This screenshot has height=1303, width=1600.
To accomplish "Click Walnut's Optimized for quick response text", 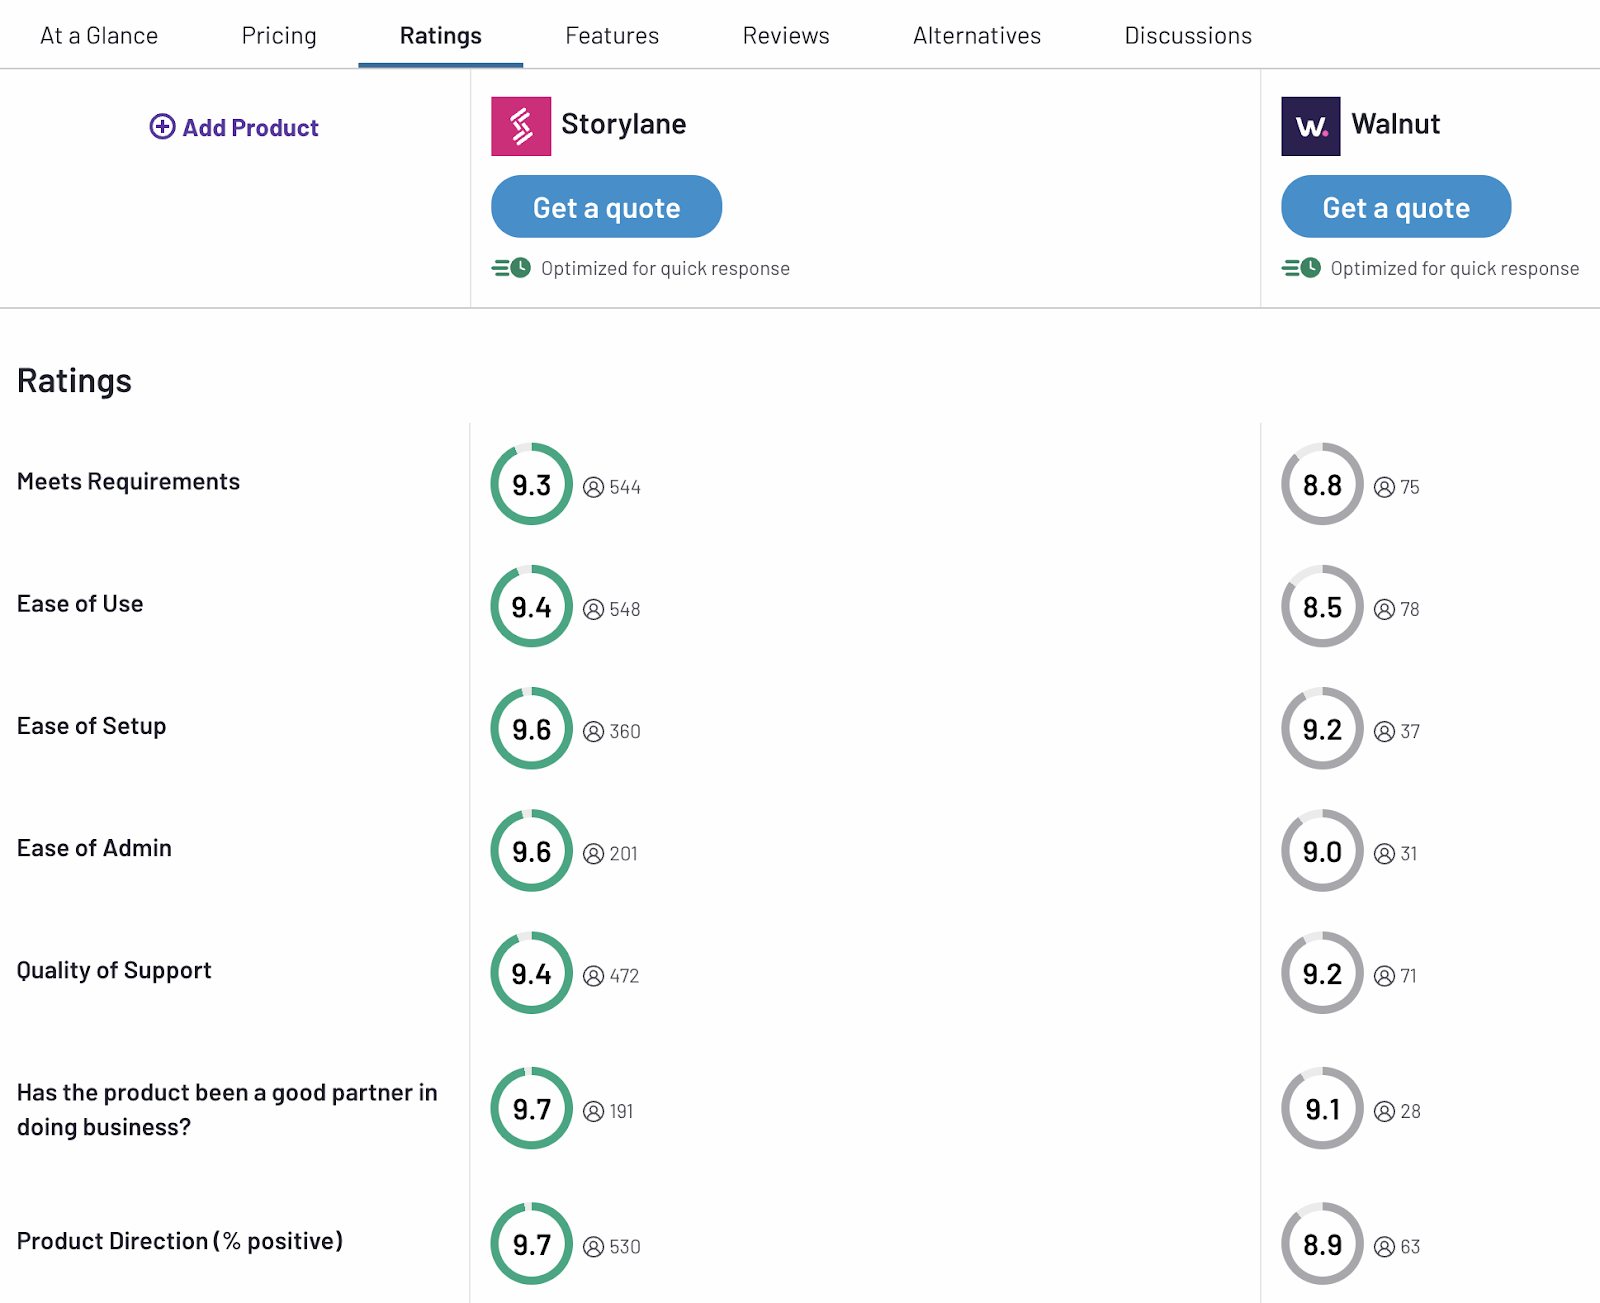I will click(1455, 268).
